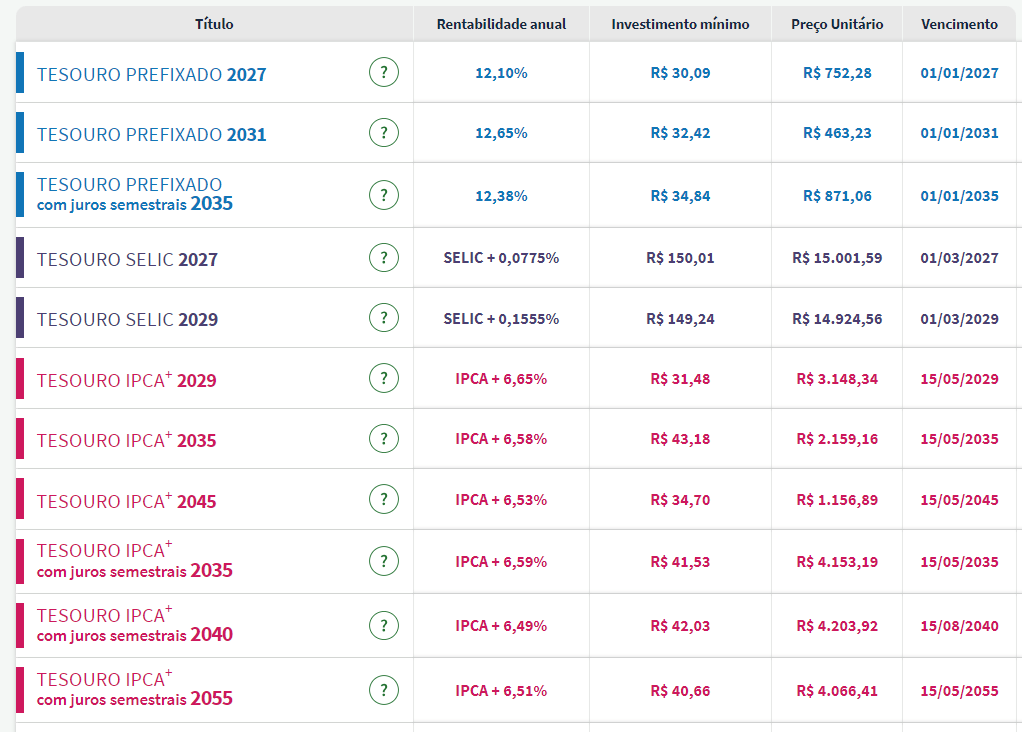This screenshot has height=732, width=1022.
Task: Open the Tesouro Prefixado 2027 title link
Action: click(x=151, y=74)
